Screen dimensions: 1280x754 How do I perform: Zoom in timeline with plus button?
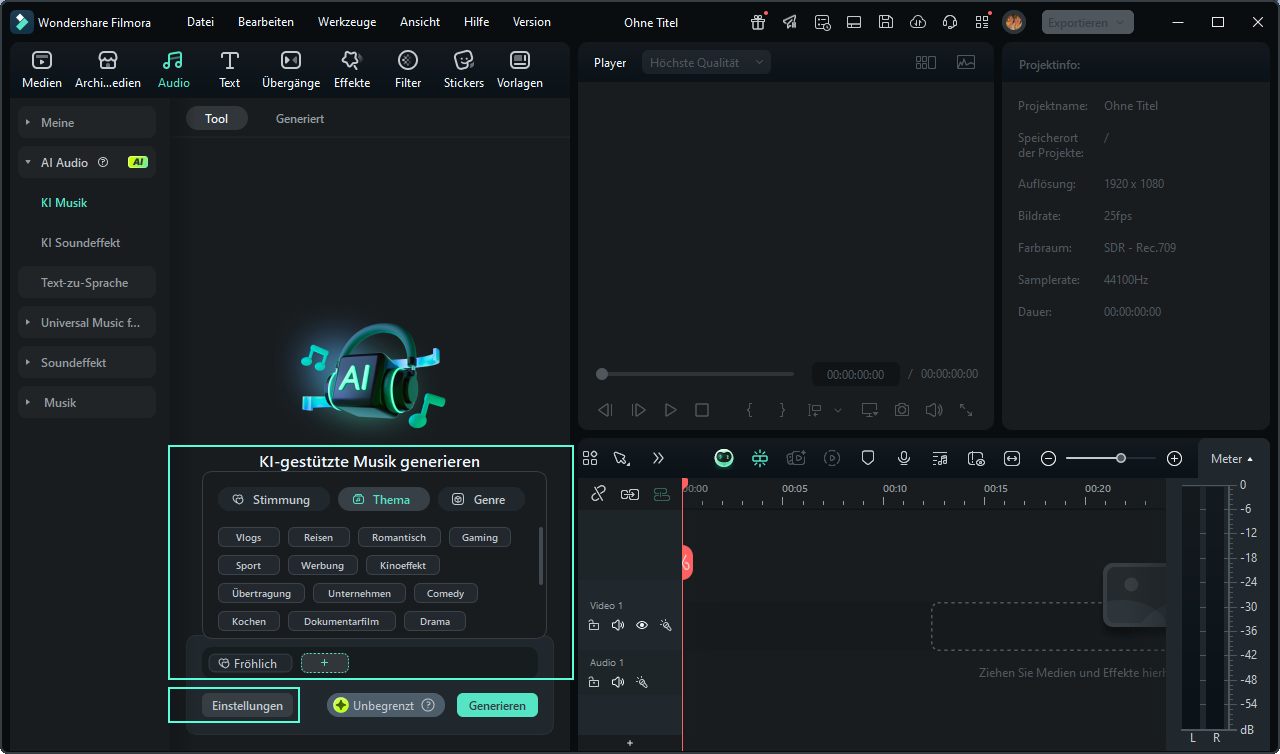pos(1175,458)
